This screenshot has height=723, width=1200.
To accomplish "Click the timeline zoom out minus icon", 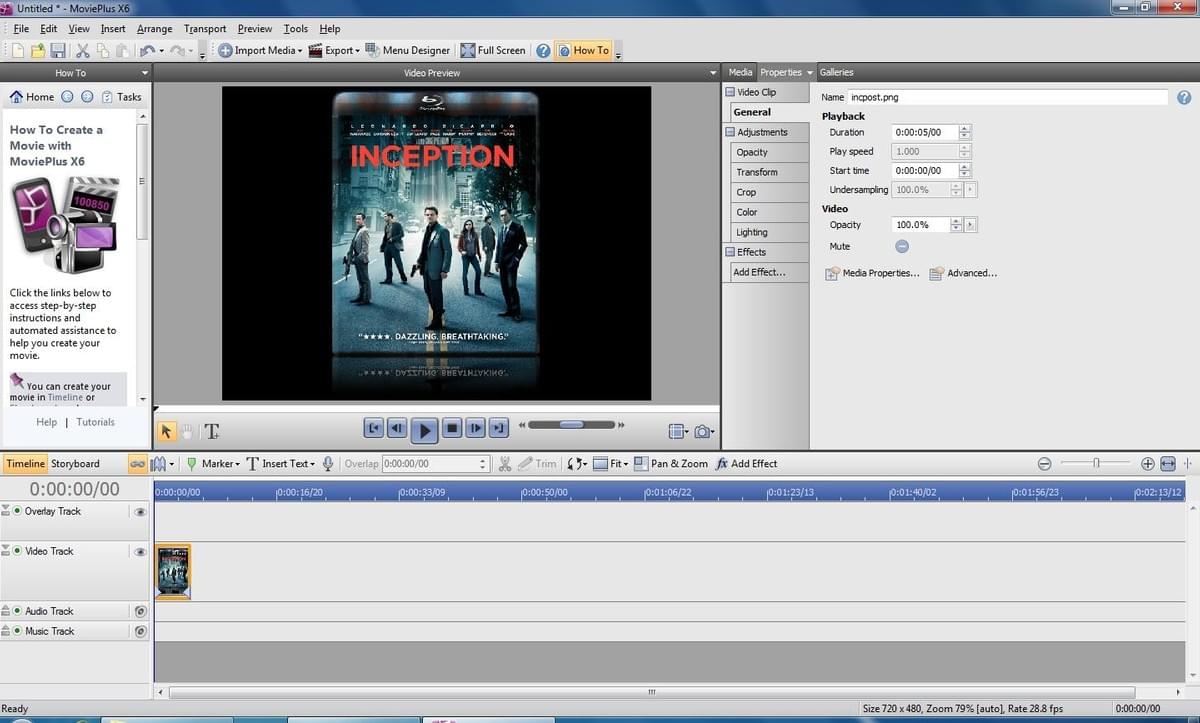I will coord(1044,464).
